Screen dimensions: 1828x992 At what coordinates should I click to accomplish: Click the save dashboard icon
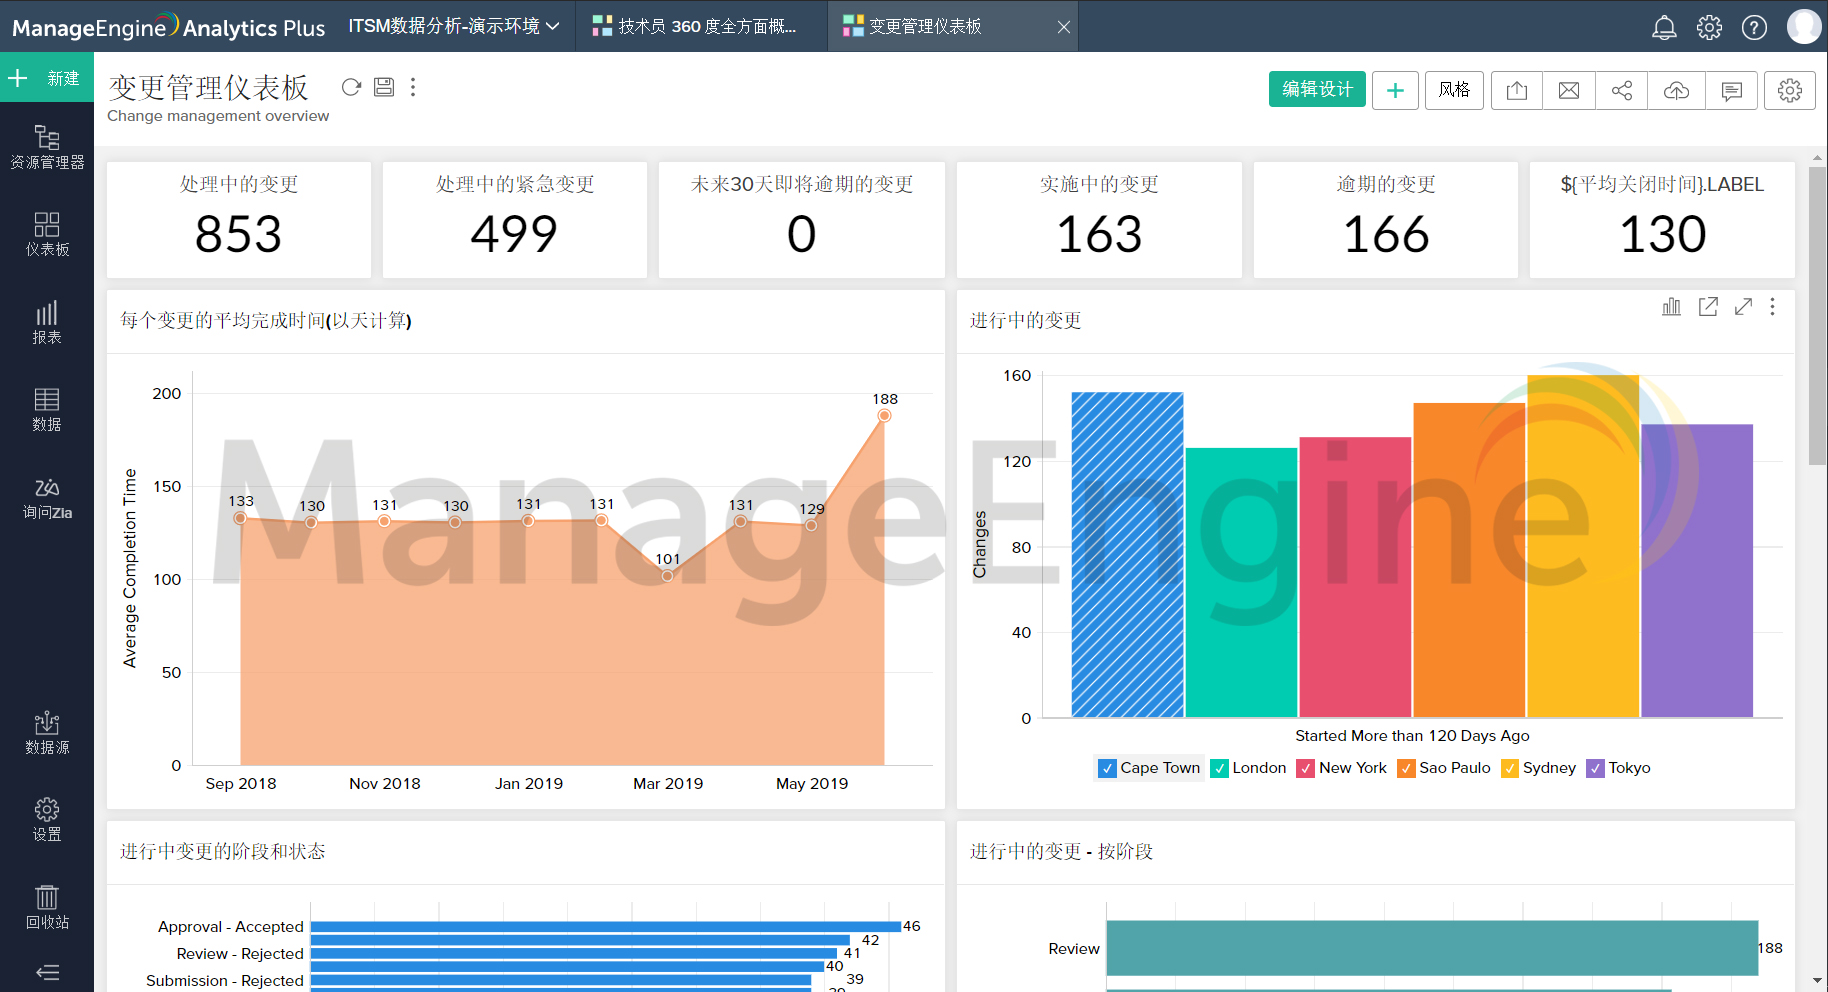pyautogui.click(x=384, y=87)
